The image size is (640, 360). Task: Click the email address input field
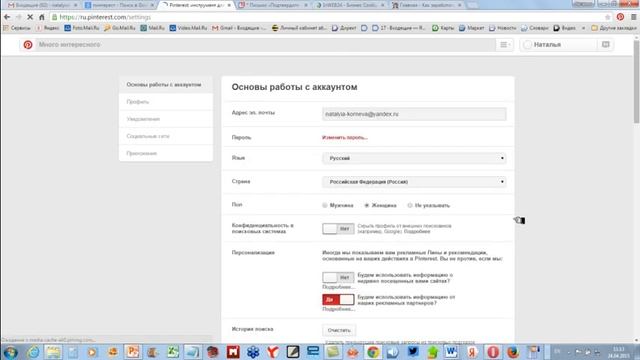click(414, 114)
